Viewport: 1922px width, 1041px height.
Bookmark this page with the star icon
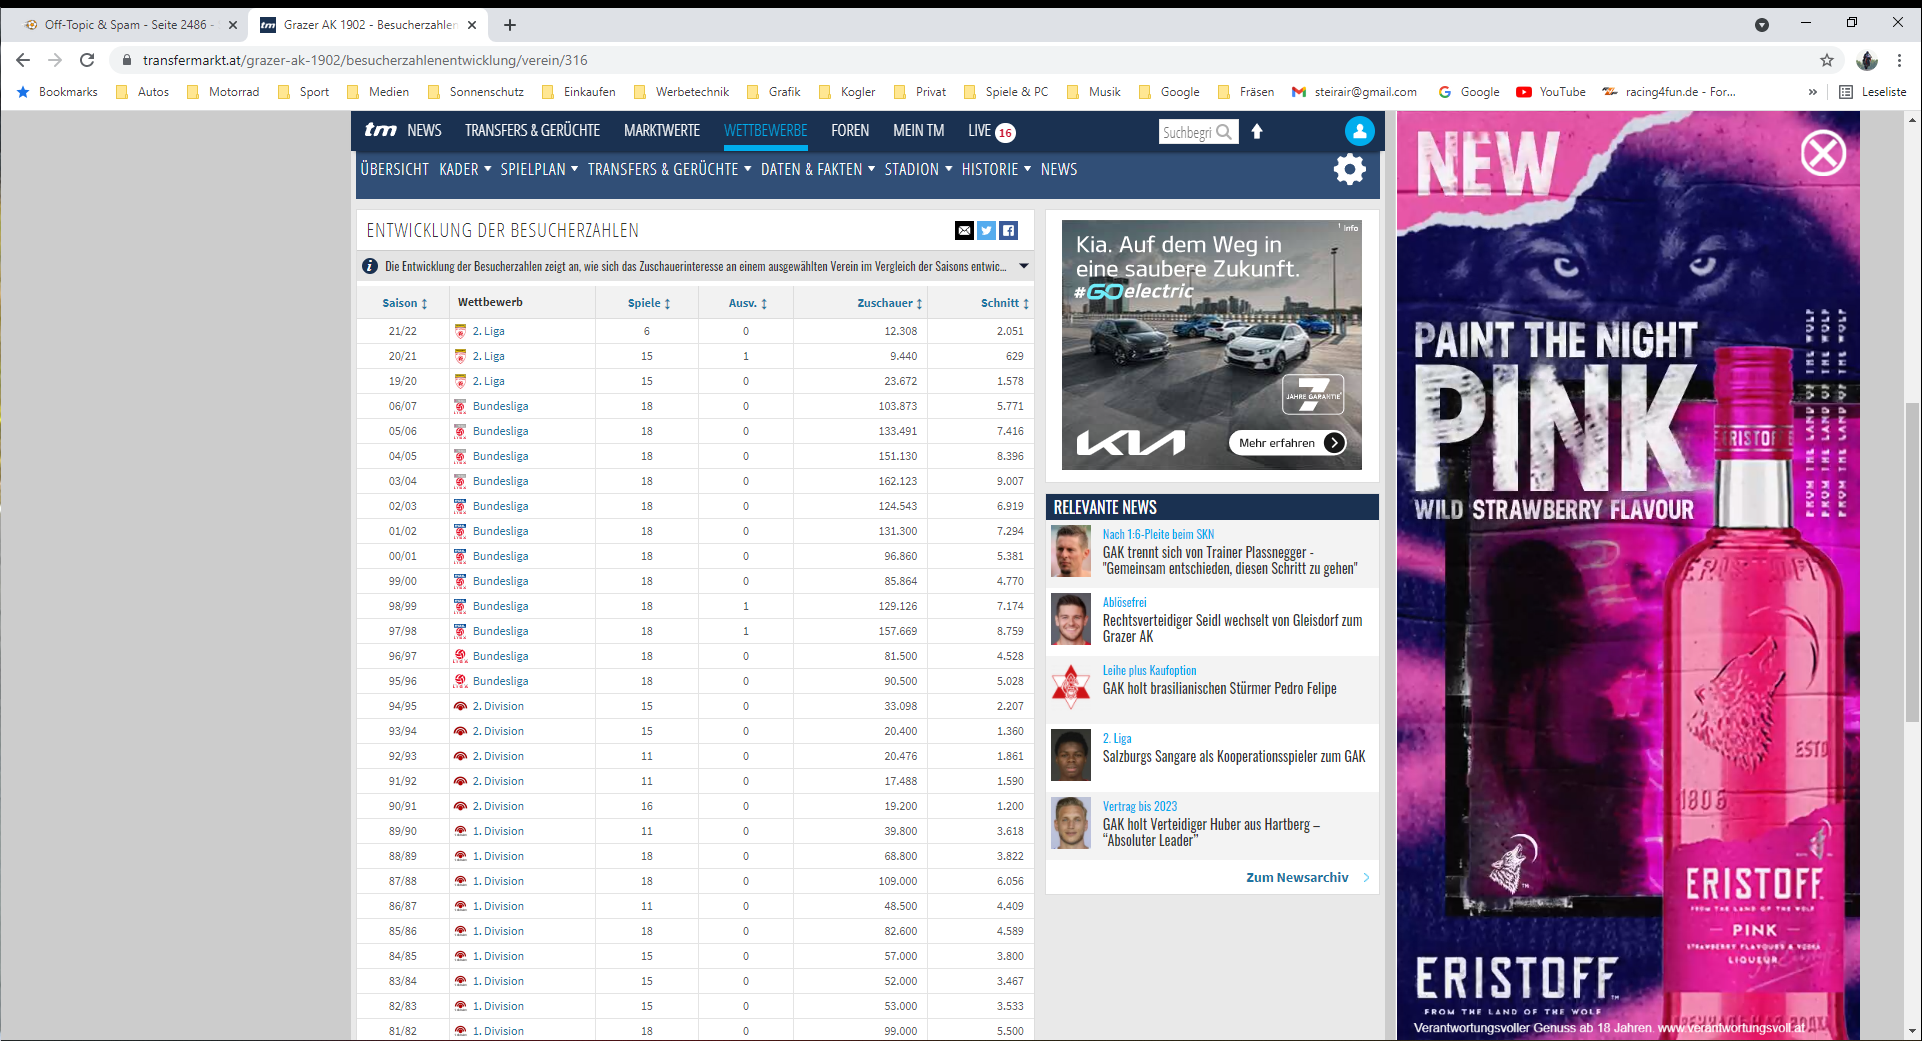tap(1827, 60)
